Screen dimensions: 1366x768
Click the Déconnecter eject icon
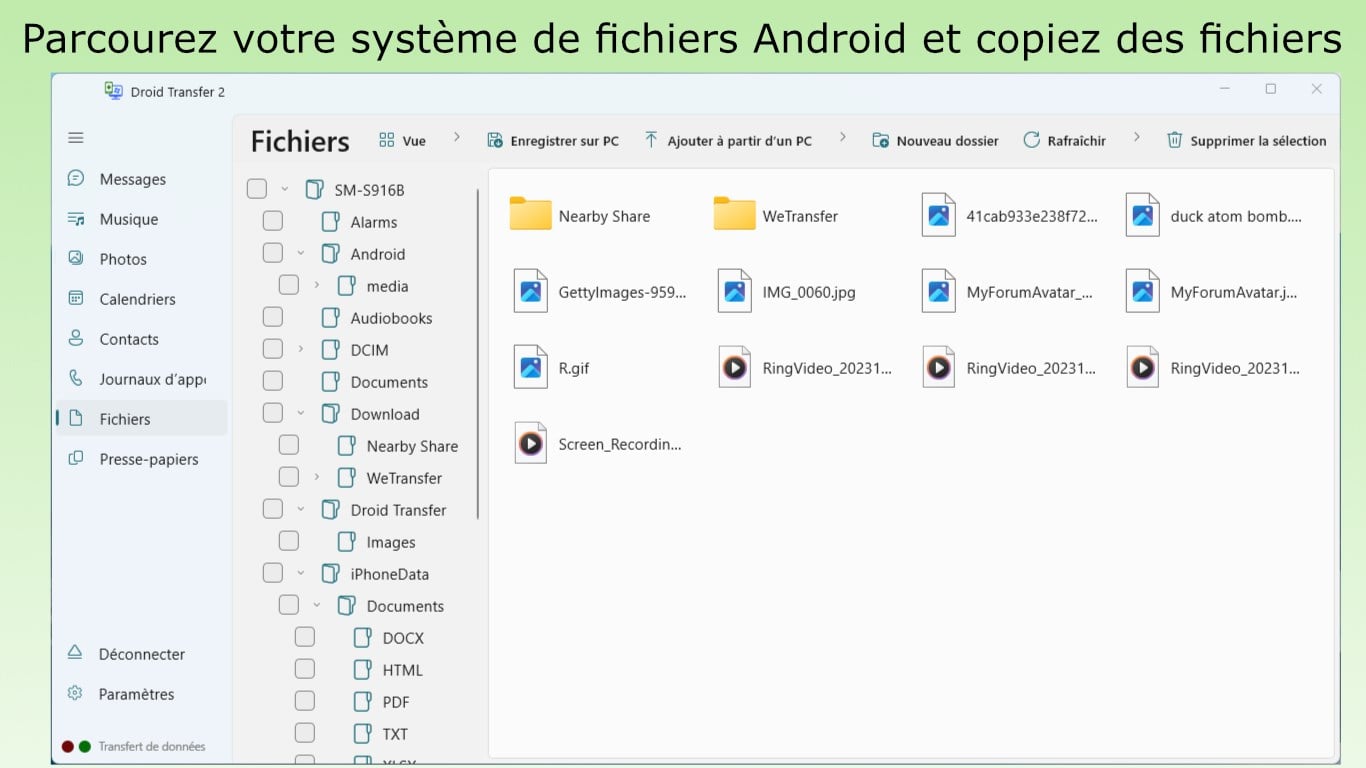coord(75,654)
